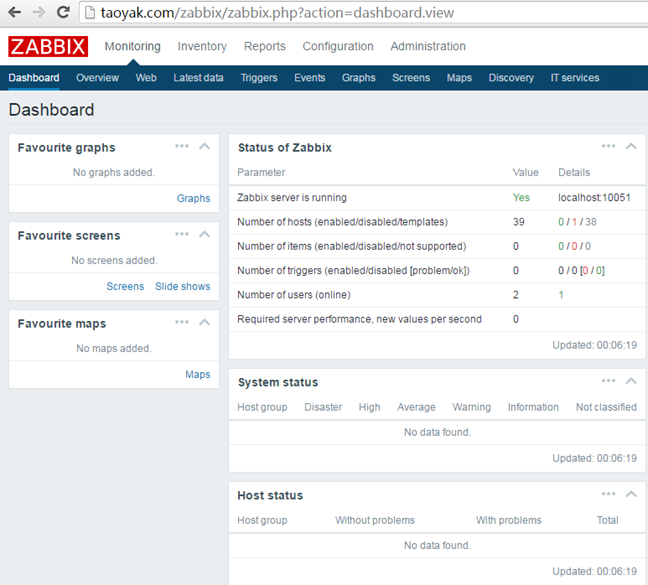The width and height of the screenshot is (648, 585).
Task: Open the Events tab
Action: coord(310,78)
